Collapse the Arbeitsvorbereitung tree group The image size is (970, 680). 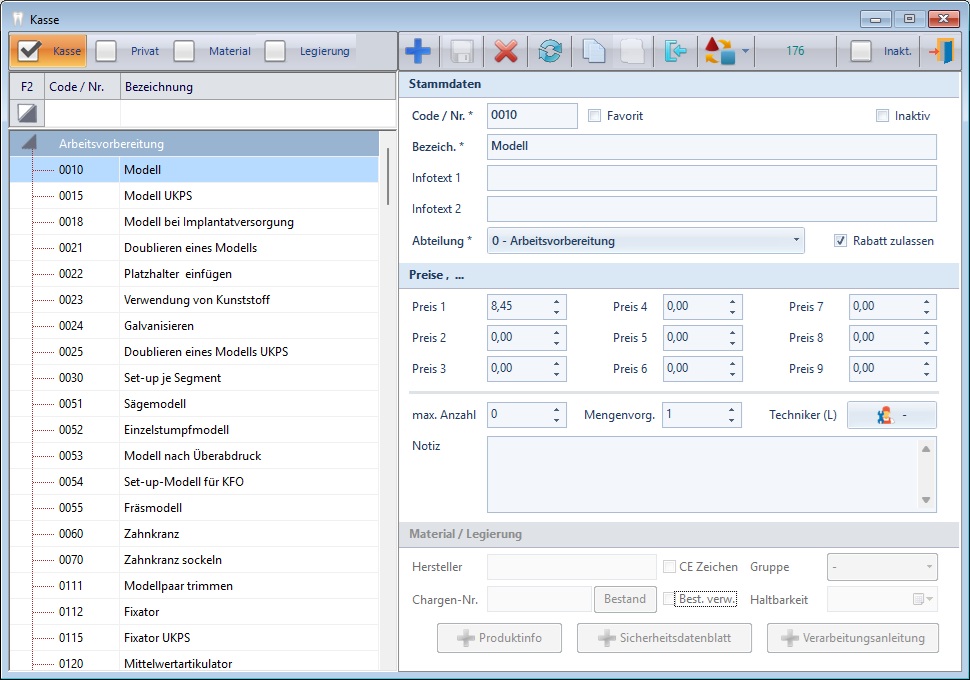pyautogui.click(x=28, y=144)
